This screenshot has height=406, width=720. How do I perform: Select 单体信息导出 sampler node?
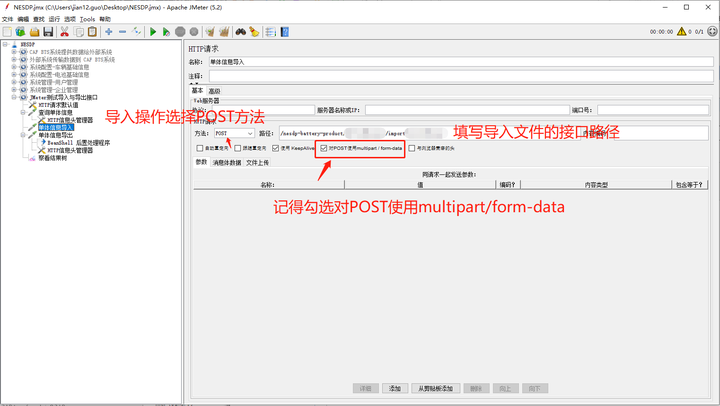point(56,135)
